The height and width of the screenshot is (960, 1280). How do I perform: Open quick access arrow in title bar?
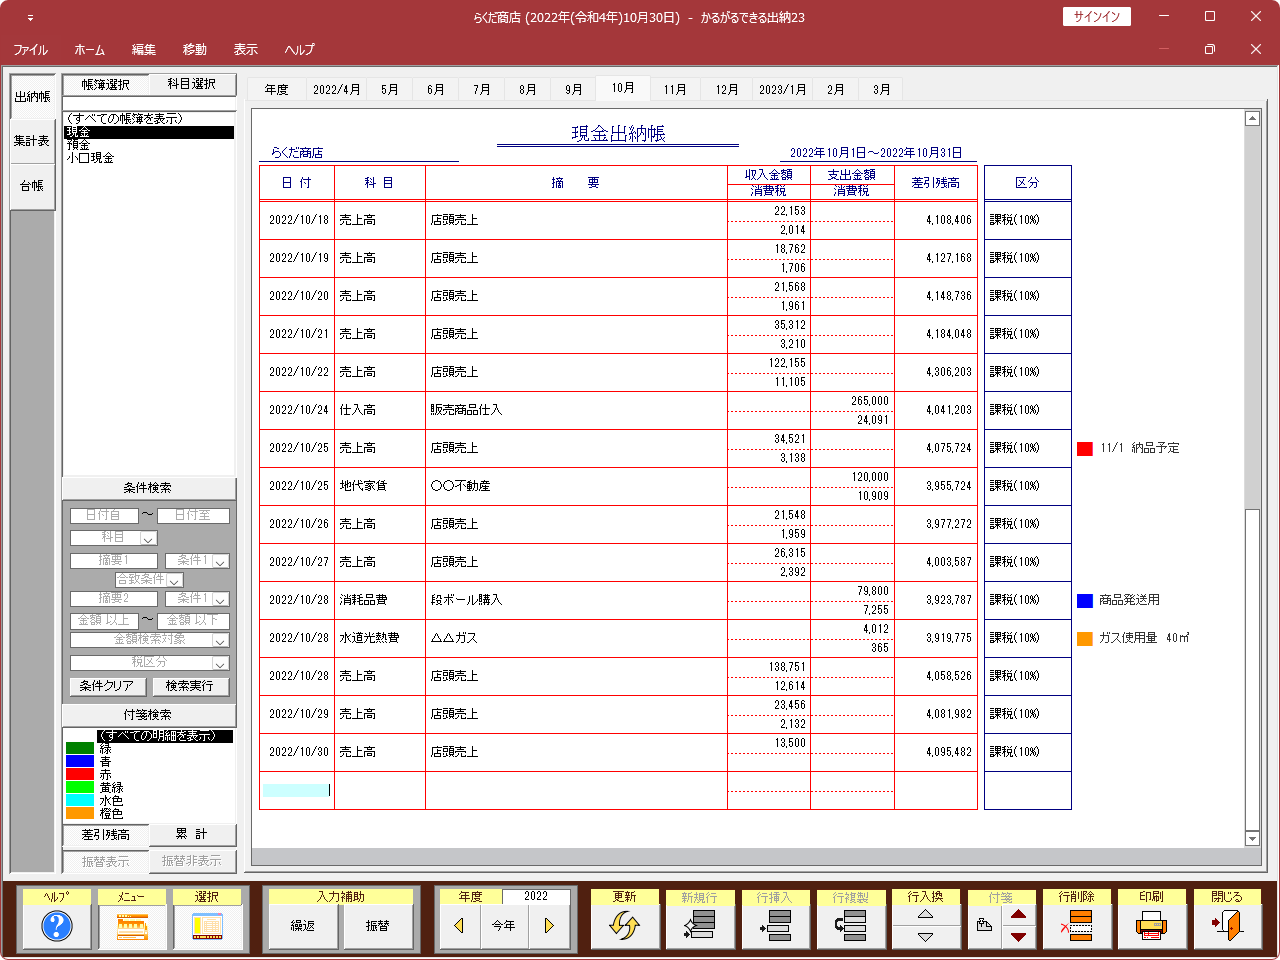pyautogui.click(x=30, y=18)
